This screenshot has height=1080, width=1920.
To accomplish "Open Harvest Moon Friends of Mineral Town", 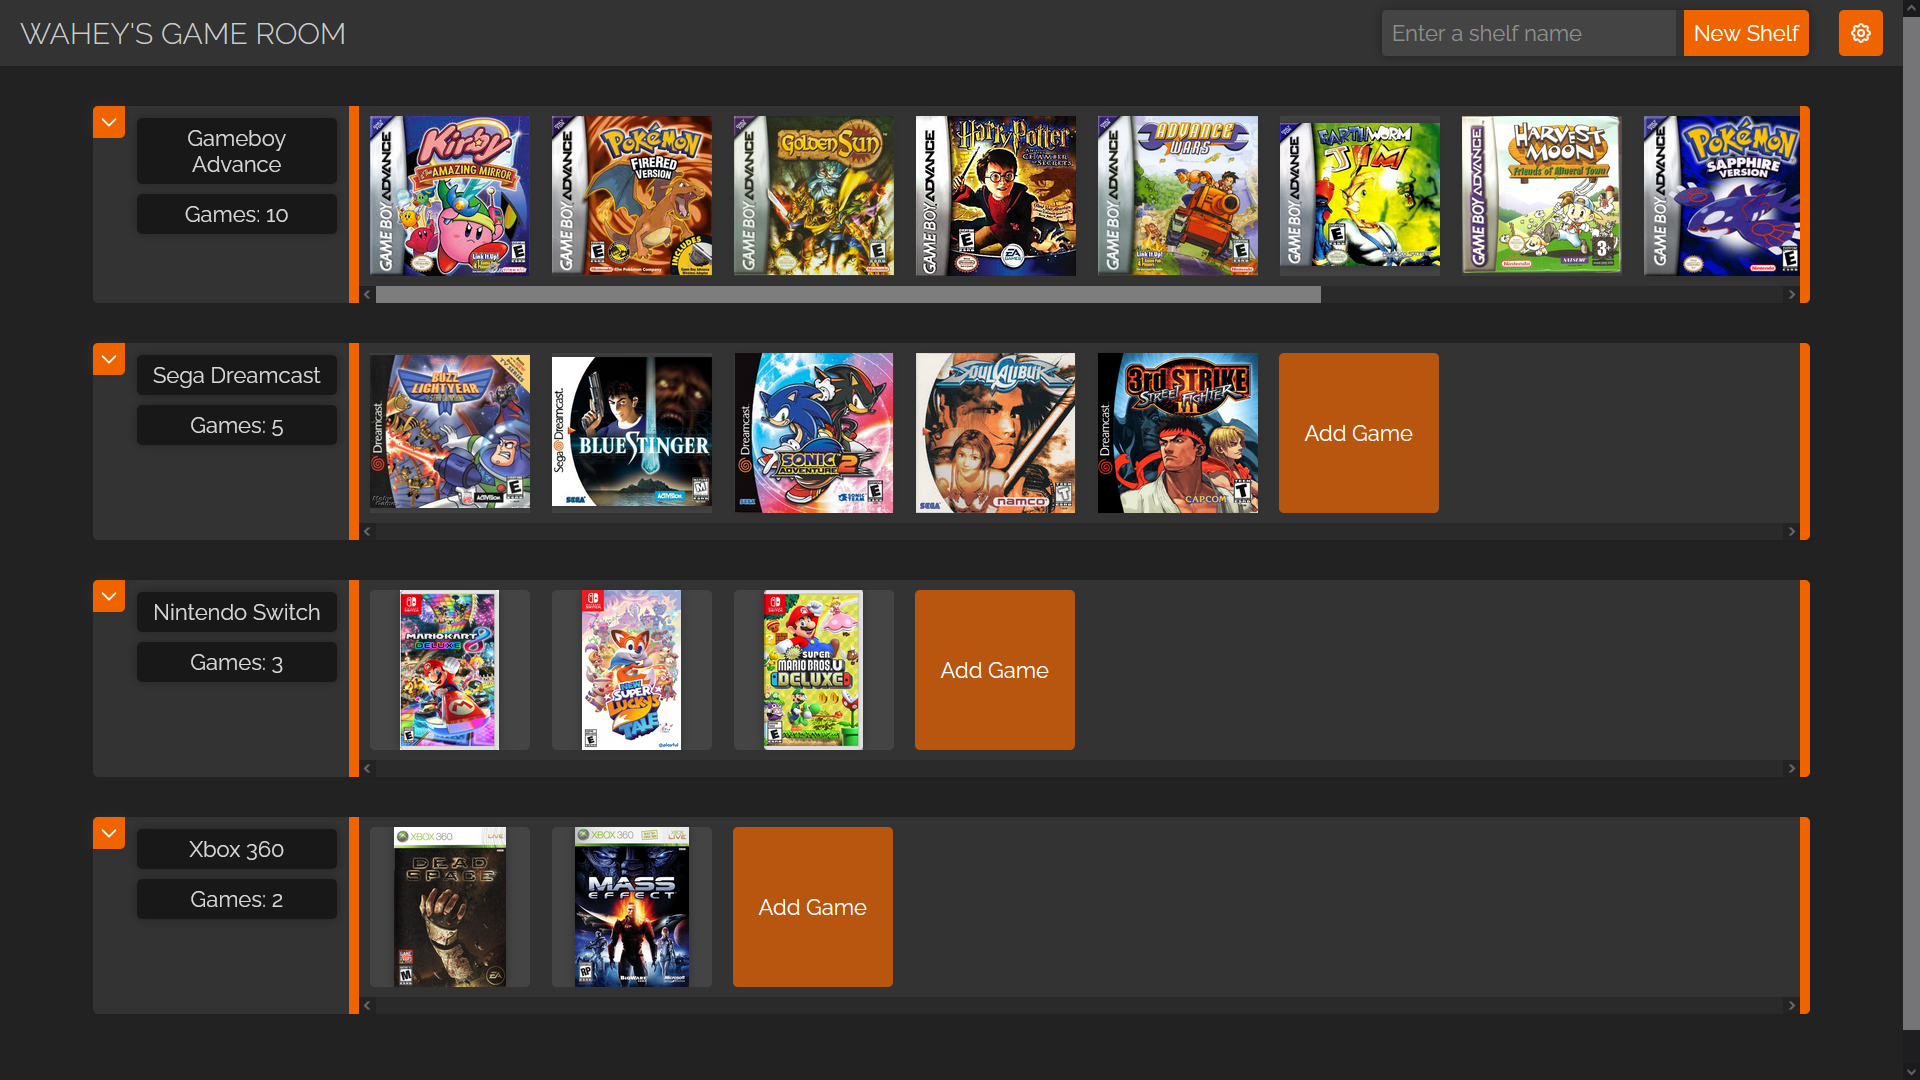I will pyautogui.click(x=1542, y=196).
